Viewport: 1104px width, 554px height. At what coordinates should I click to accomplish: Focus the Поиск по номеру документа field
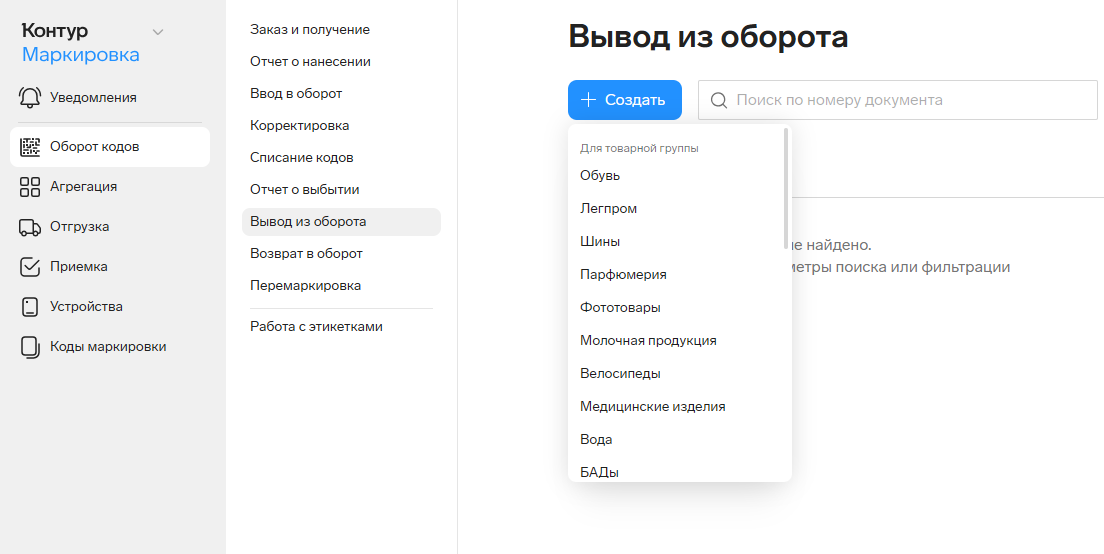click(898, 100)
